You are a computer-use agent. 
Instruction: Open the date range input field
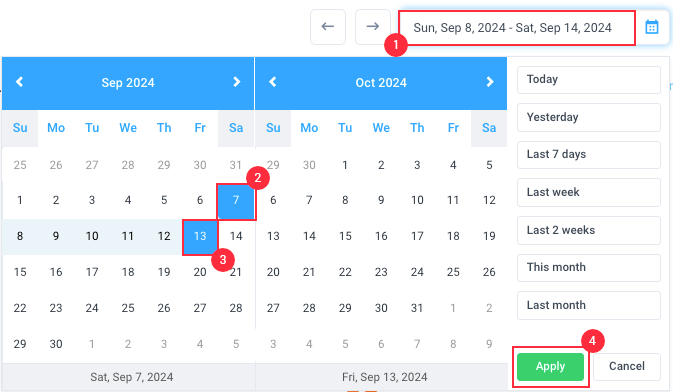pyautogui.click(x=517, y=28)
